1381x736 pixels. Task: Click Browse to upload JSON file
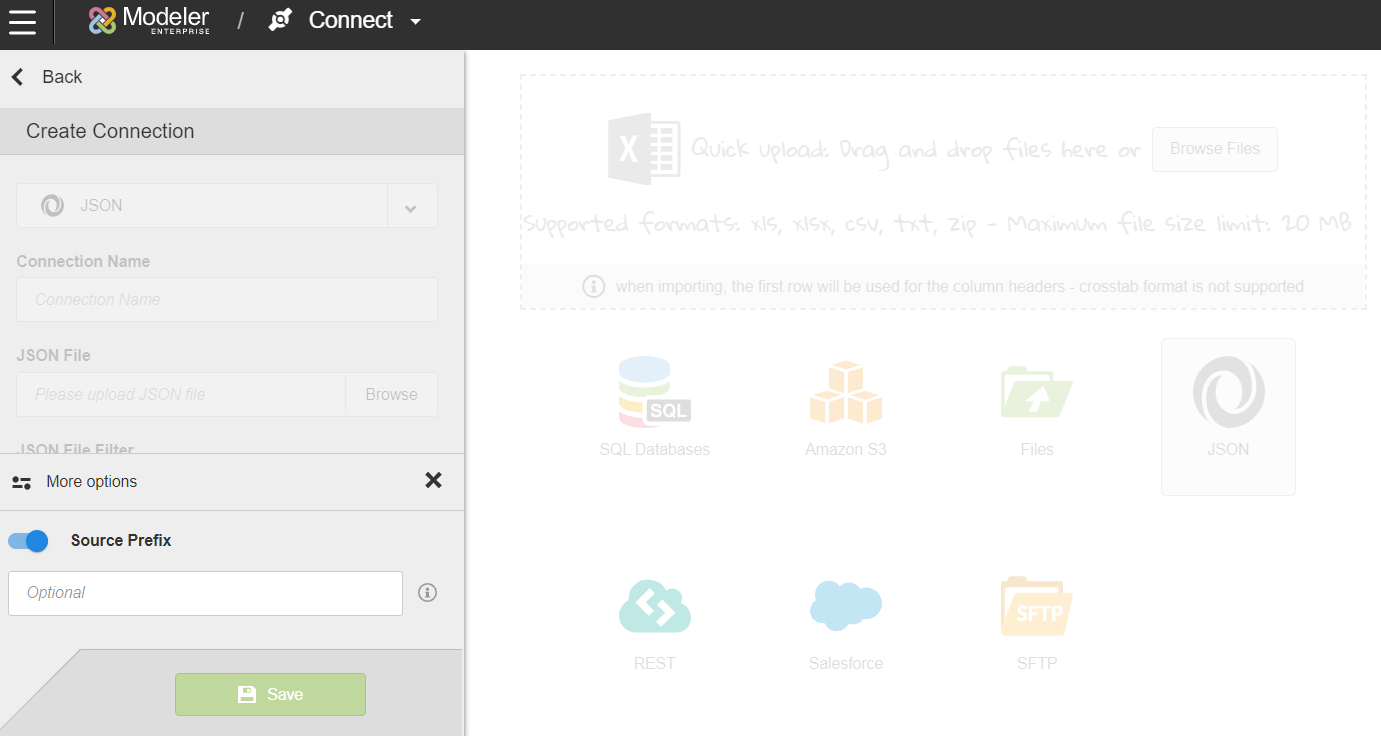391,394
